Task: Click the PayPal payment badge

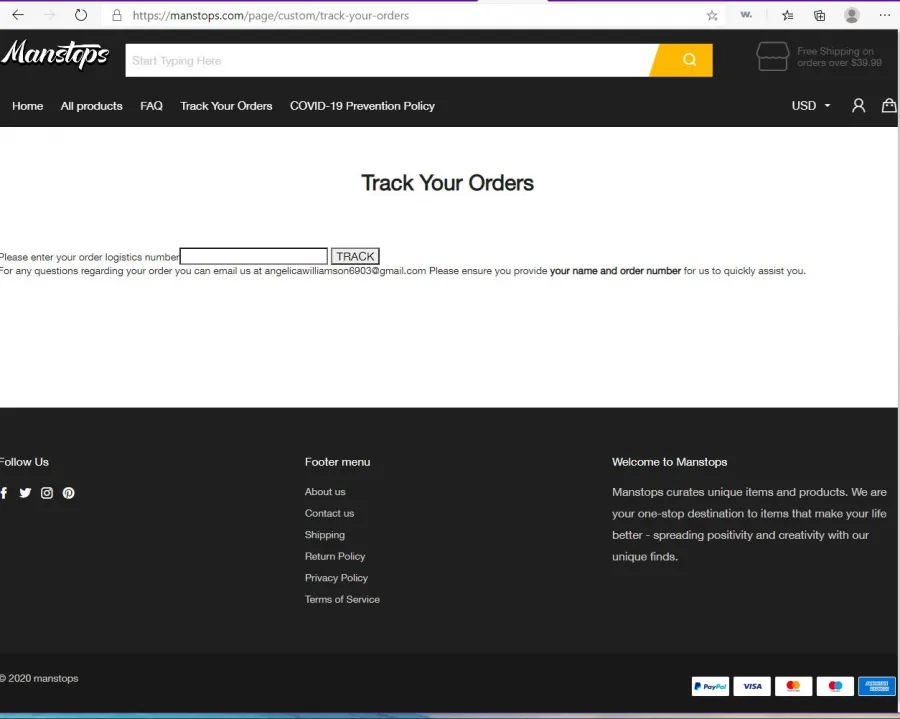Action: [710, 686]
